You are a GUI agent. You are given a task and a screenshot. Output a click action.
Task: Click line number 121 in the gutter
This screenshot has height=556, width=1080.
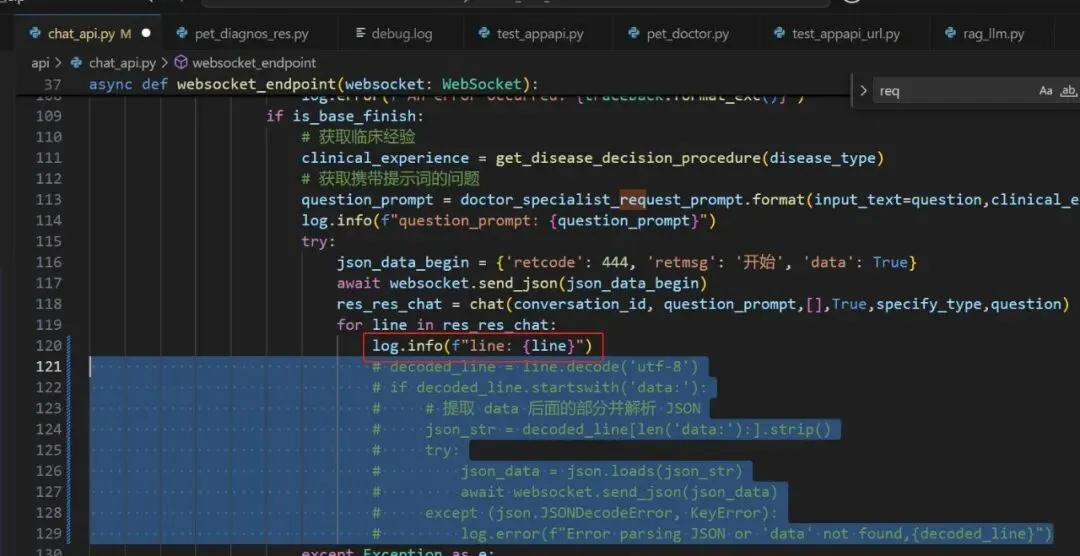[48, 367]
